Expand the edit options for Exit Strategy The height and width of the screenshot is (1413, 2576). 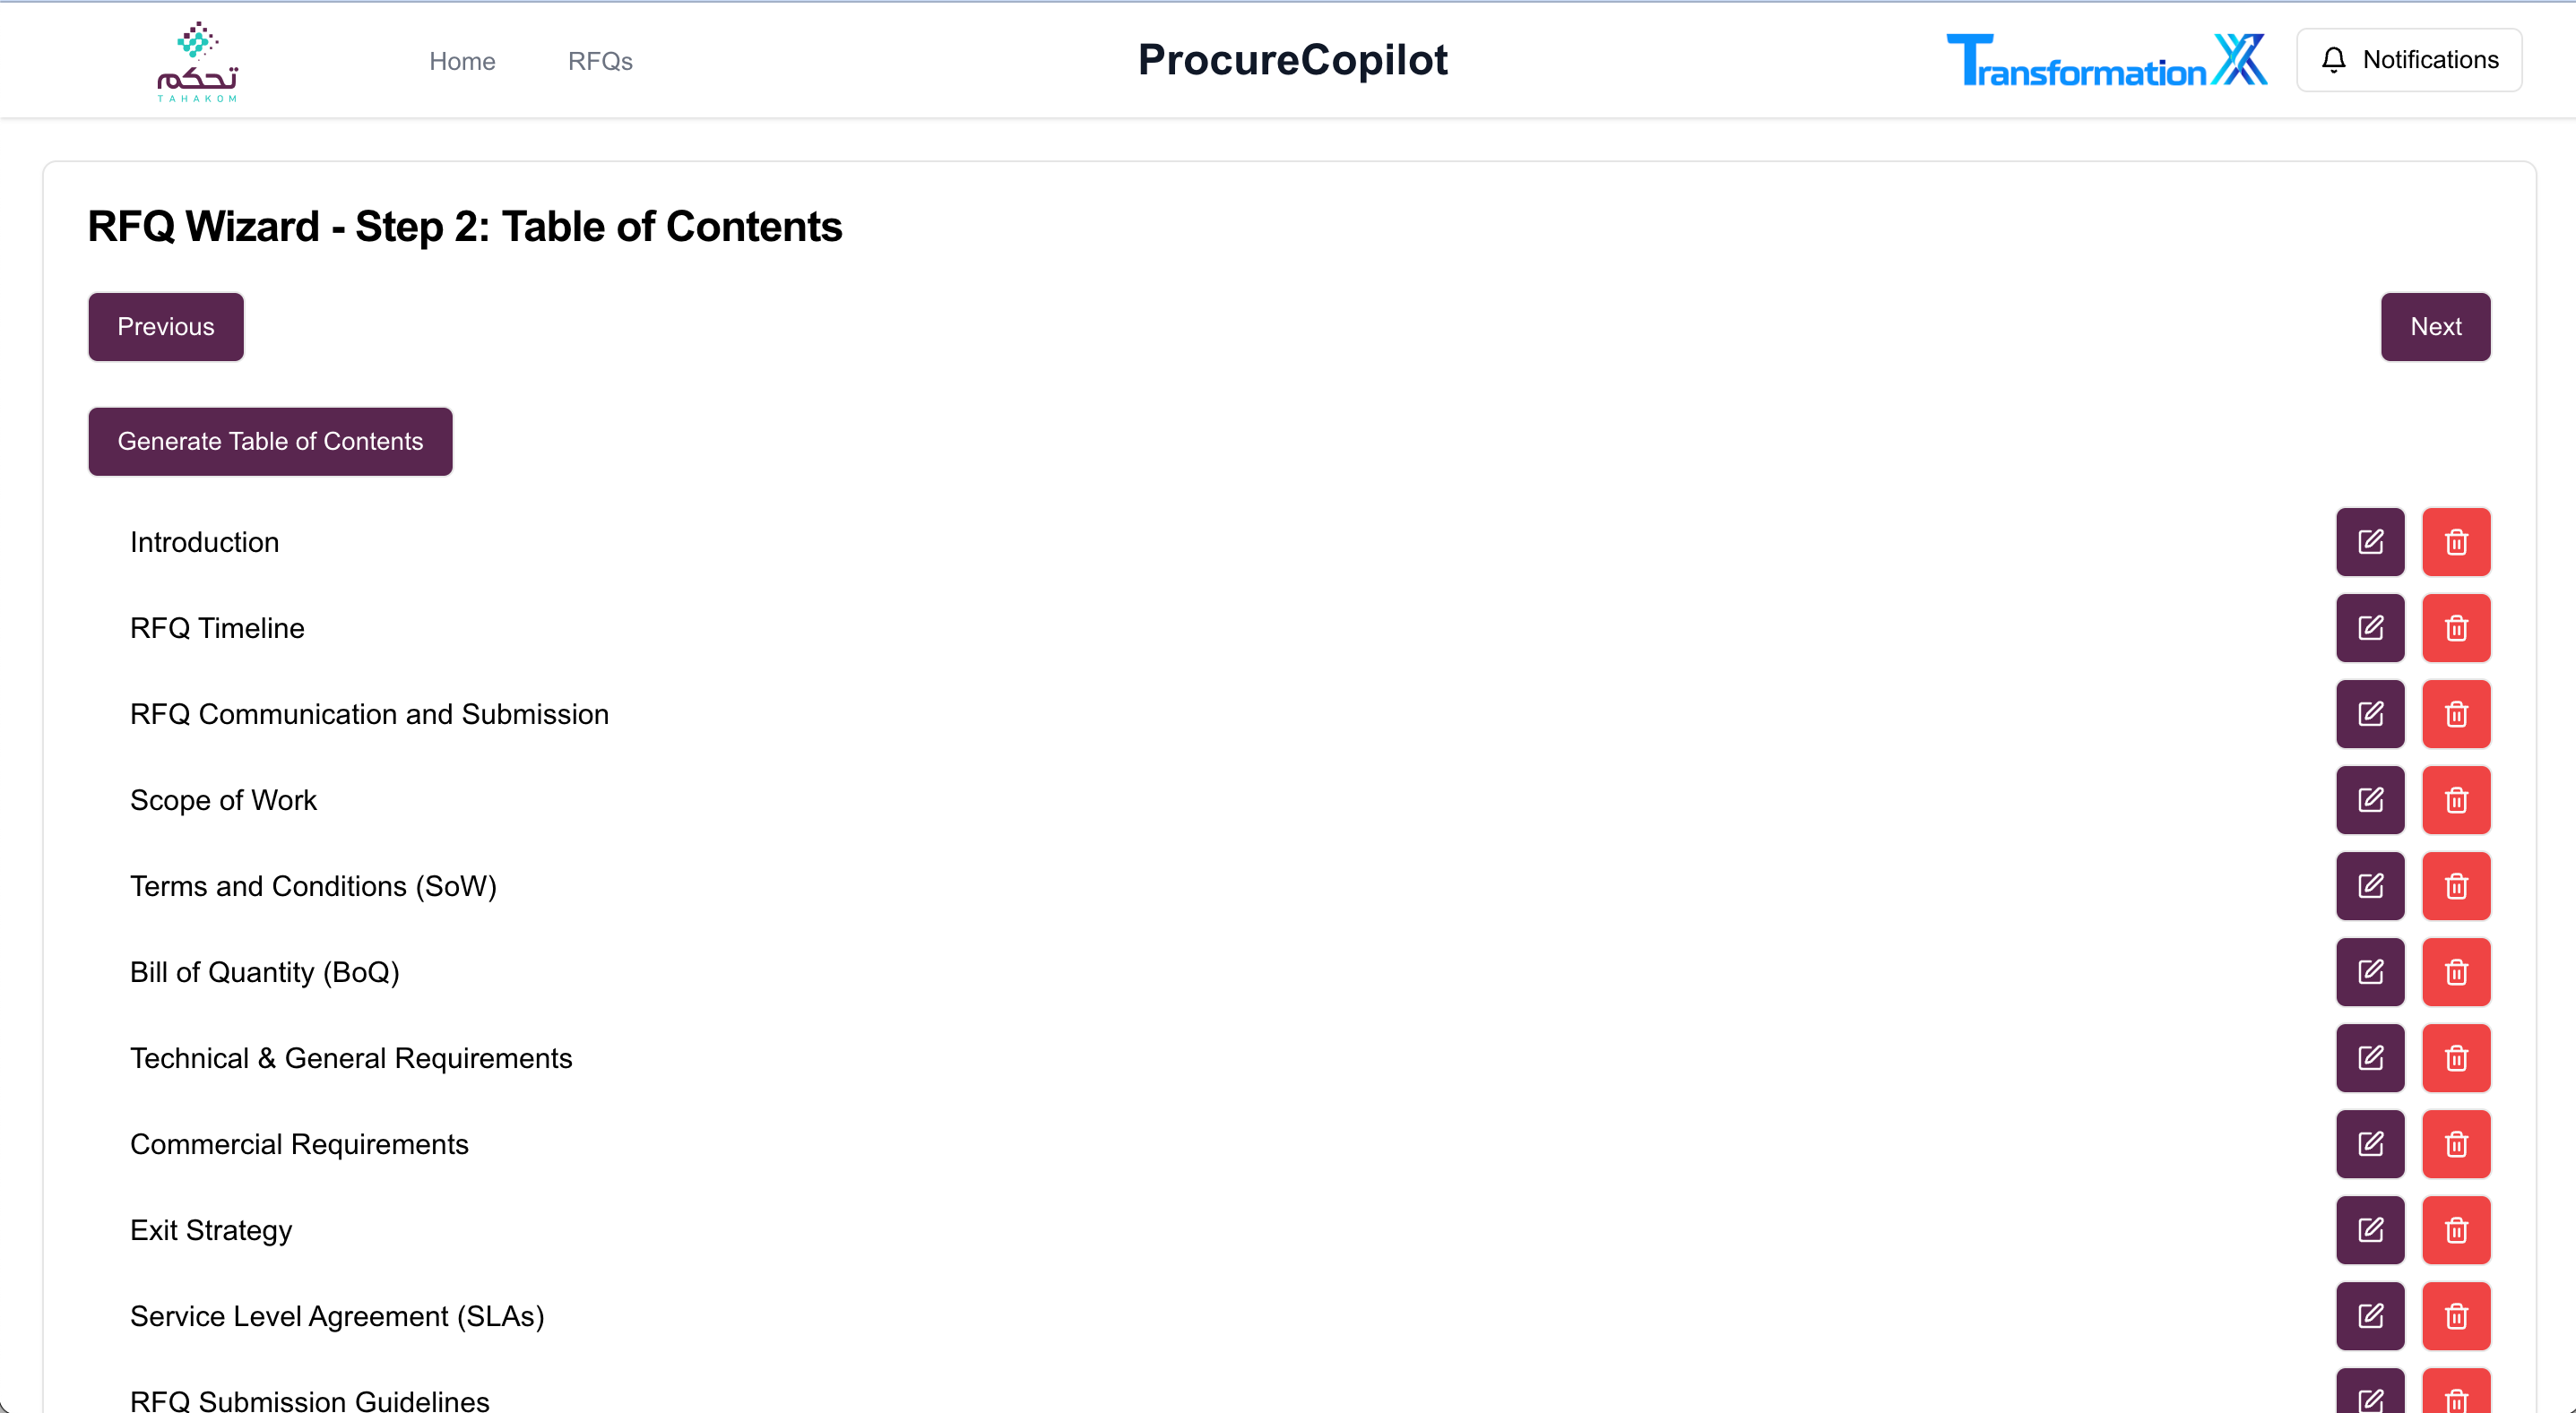pos(2371,1230)
